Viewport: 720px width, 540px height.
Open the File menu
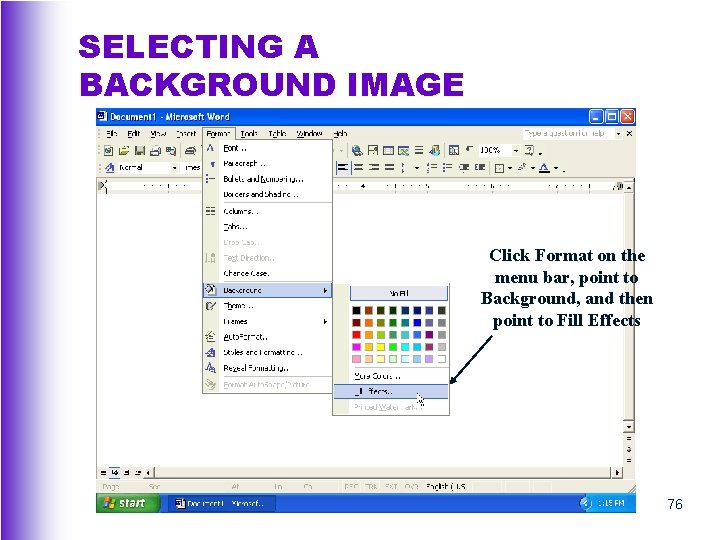click(112, 134)
